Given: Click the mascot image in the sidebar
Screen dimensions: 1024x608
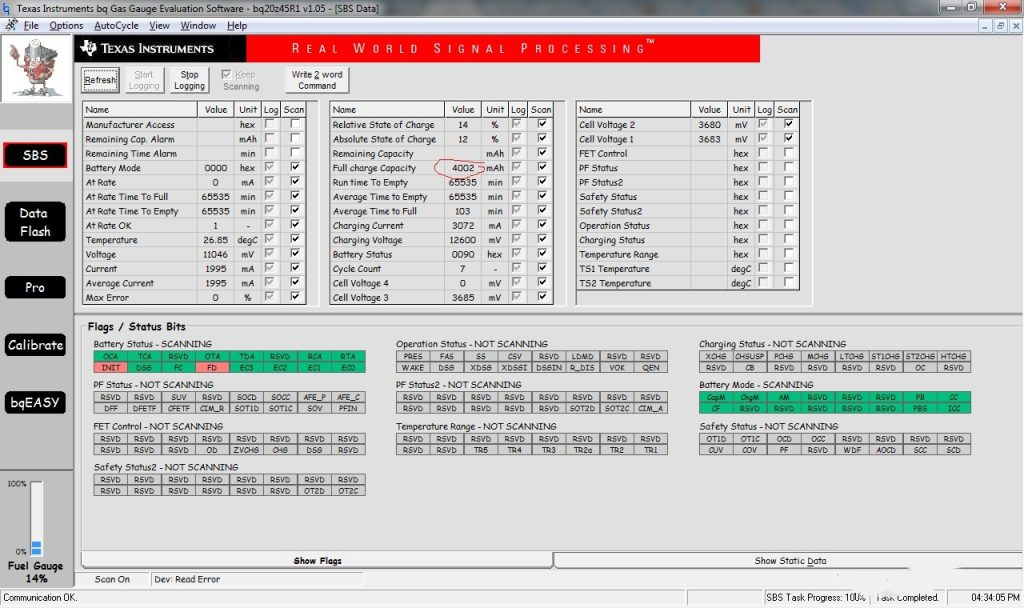Looking at the screenshot, I should coord(37,69).
